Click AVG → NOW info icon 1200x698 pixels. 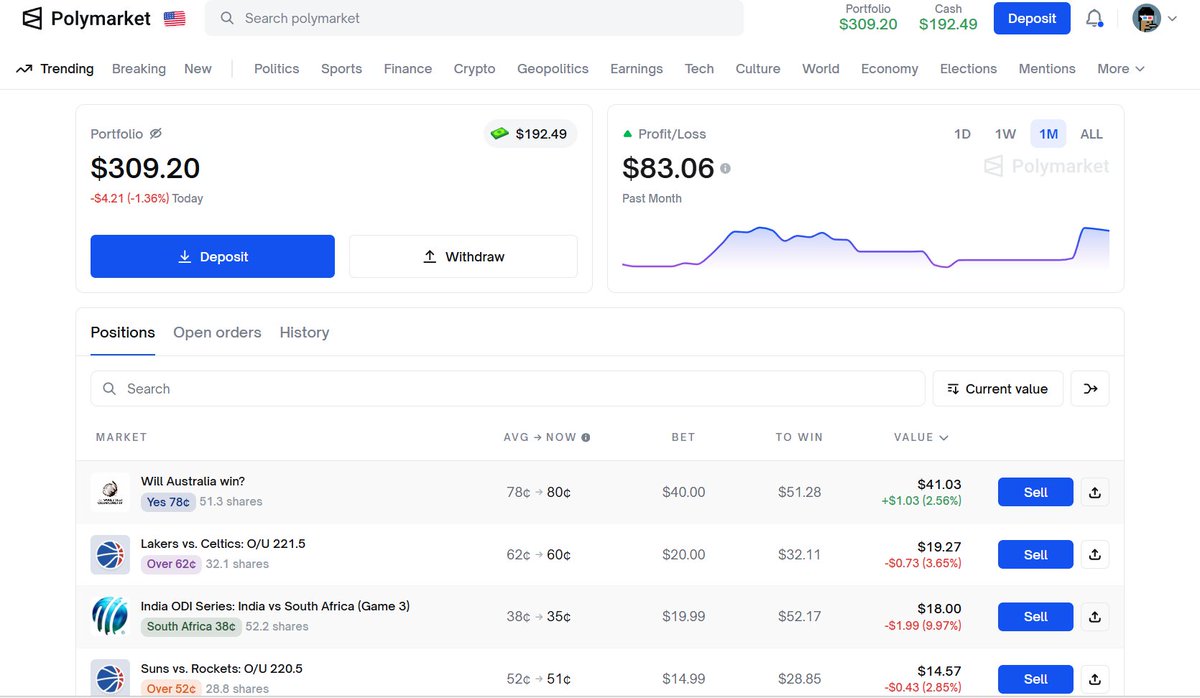(586, 437)
